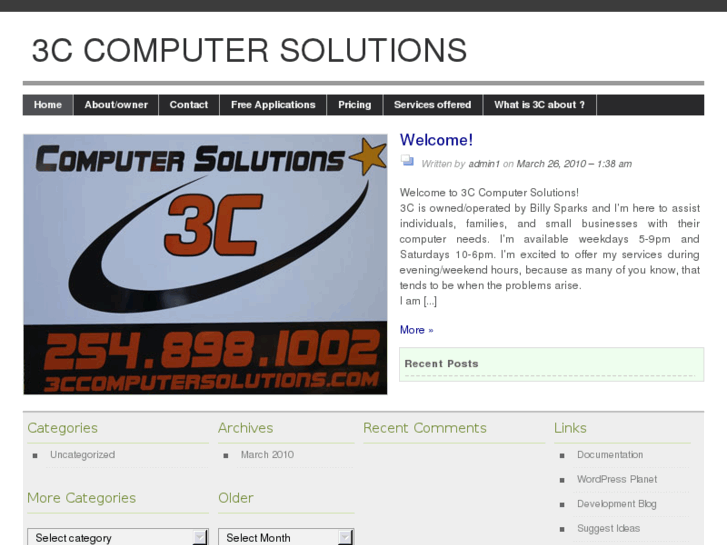The width and height of the screenshot is (727, 545).
Task: Open the Suggest Ideas link
Action: 608,528
